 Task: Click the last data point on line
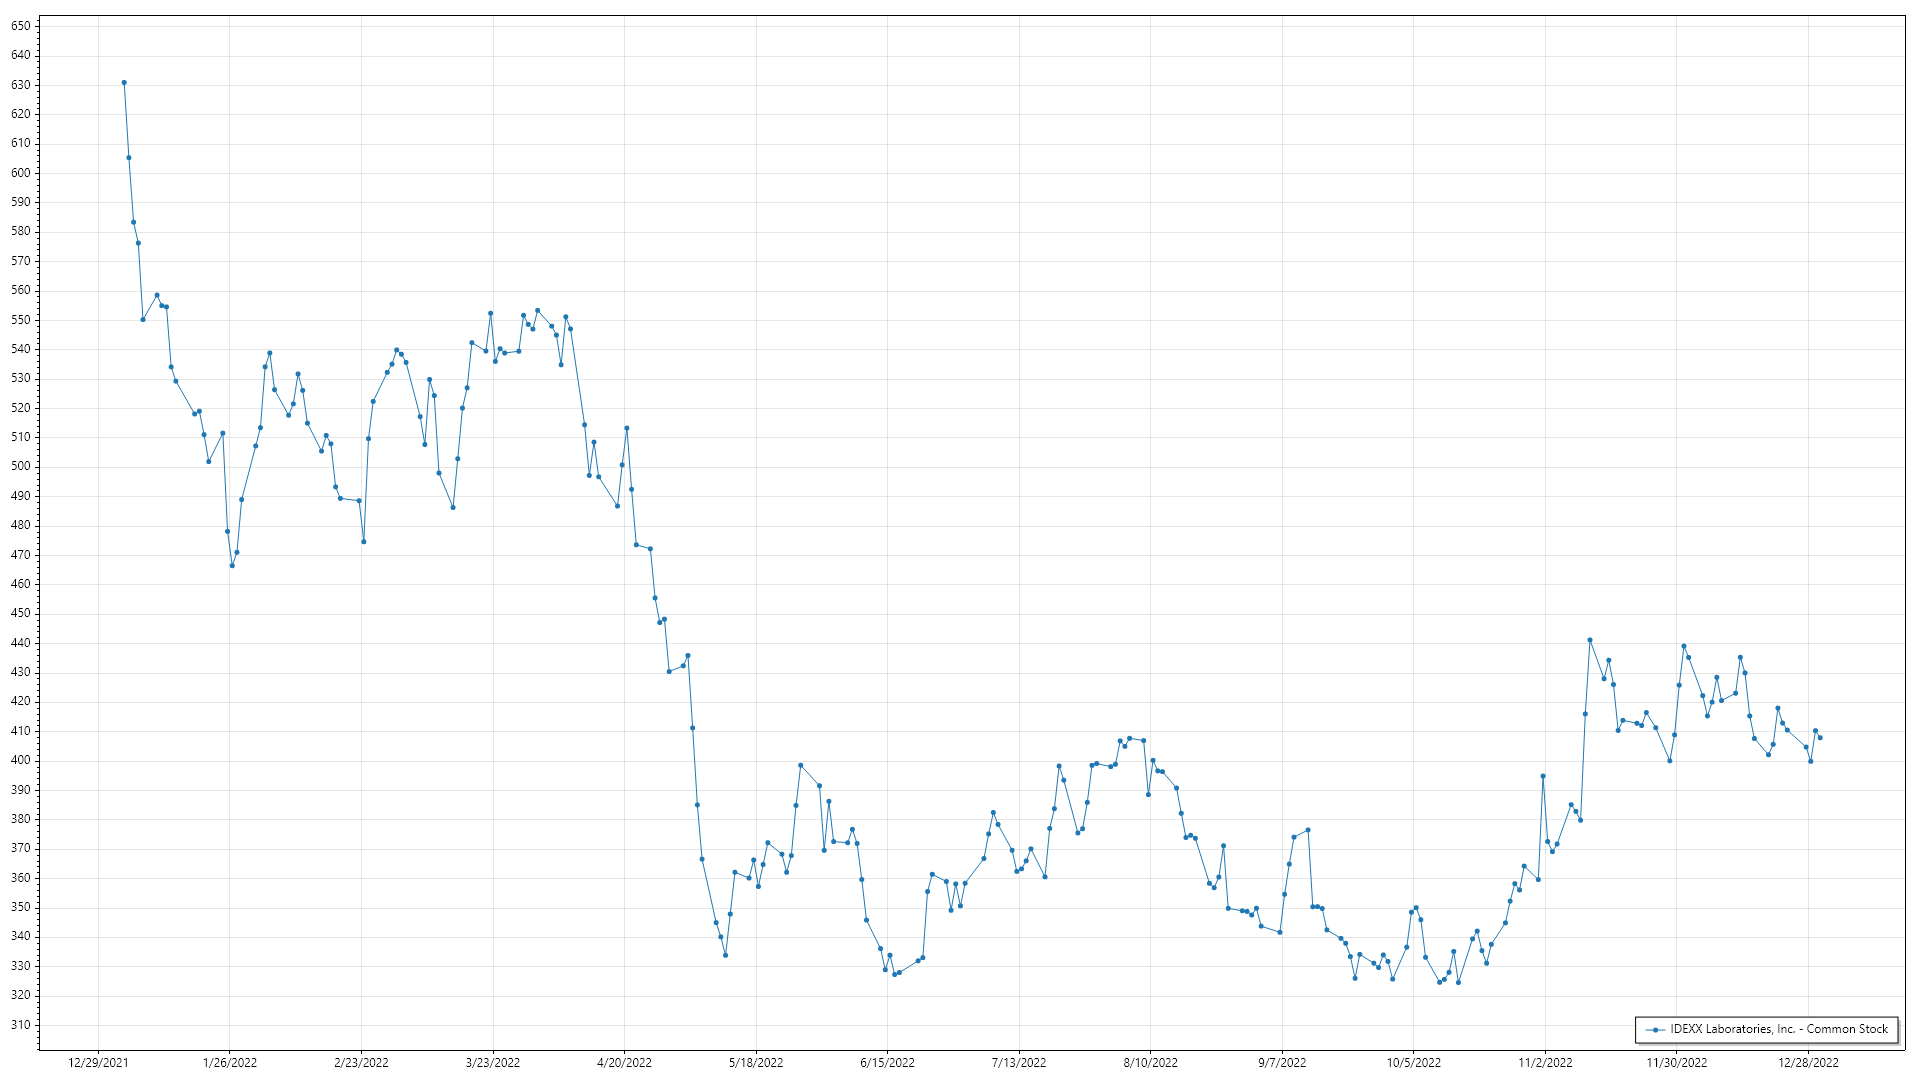coord(1820,738)
